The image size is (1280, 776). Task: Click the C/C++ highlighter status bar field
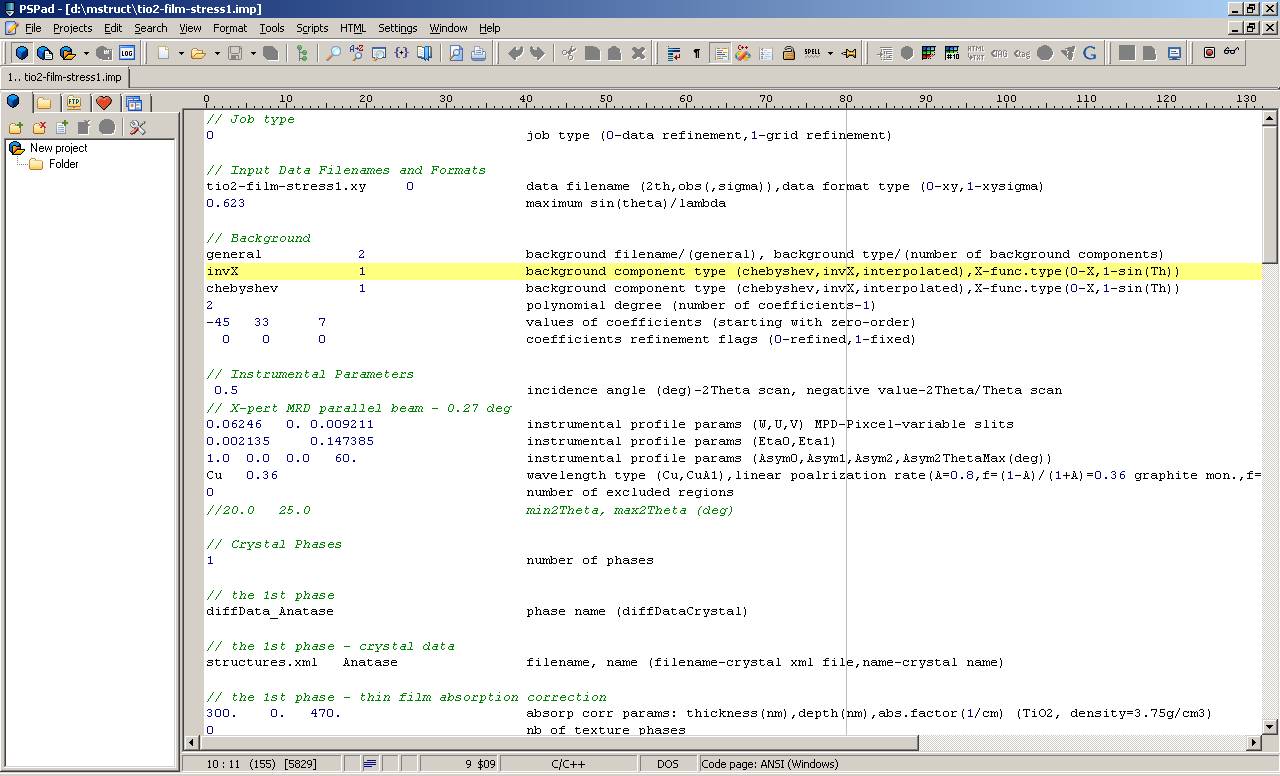click(569, 764)
